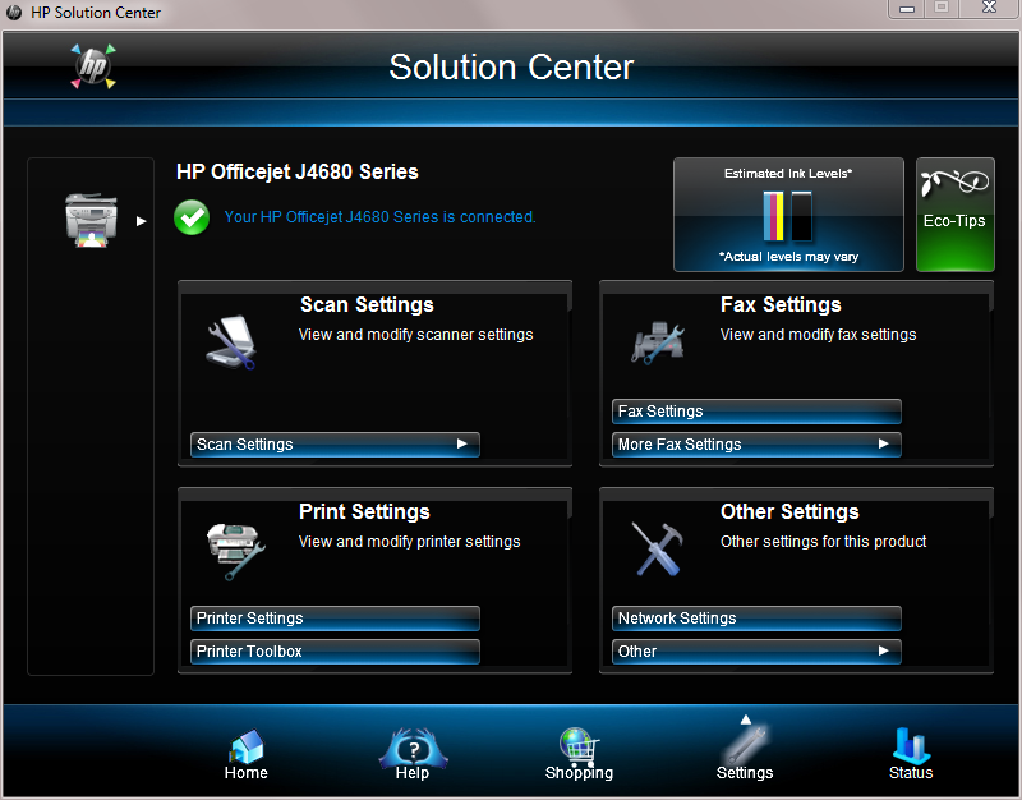
Task: Expand the Other settings dropdown
Action: (757, 651)
